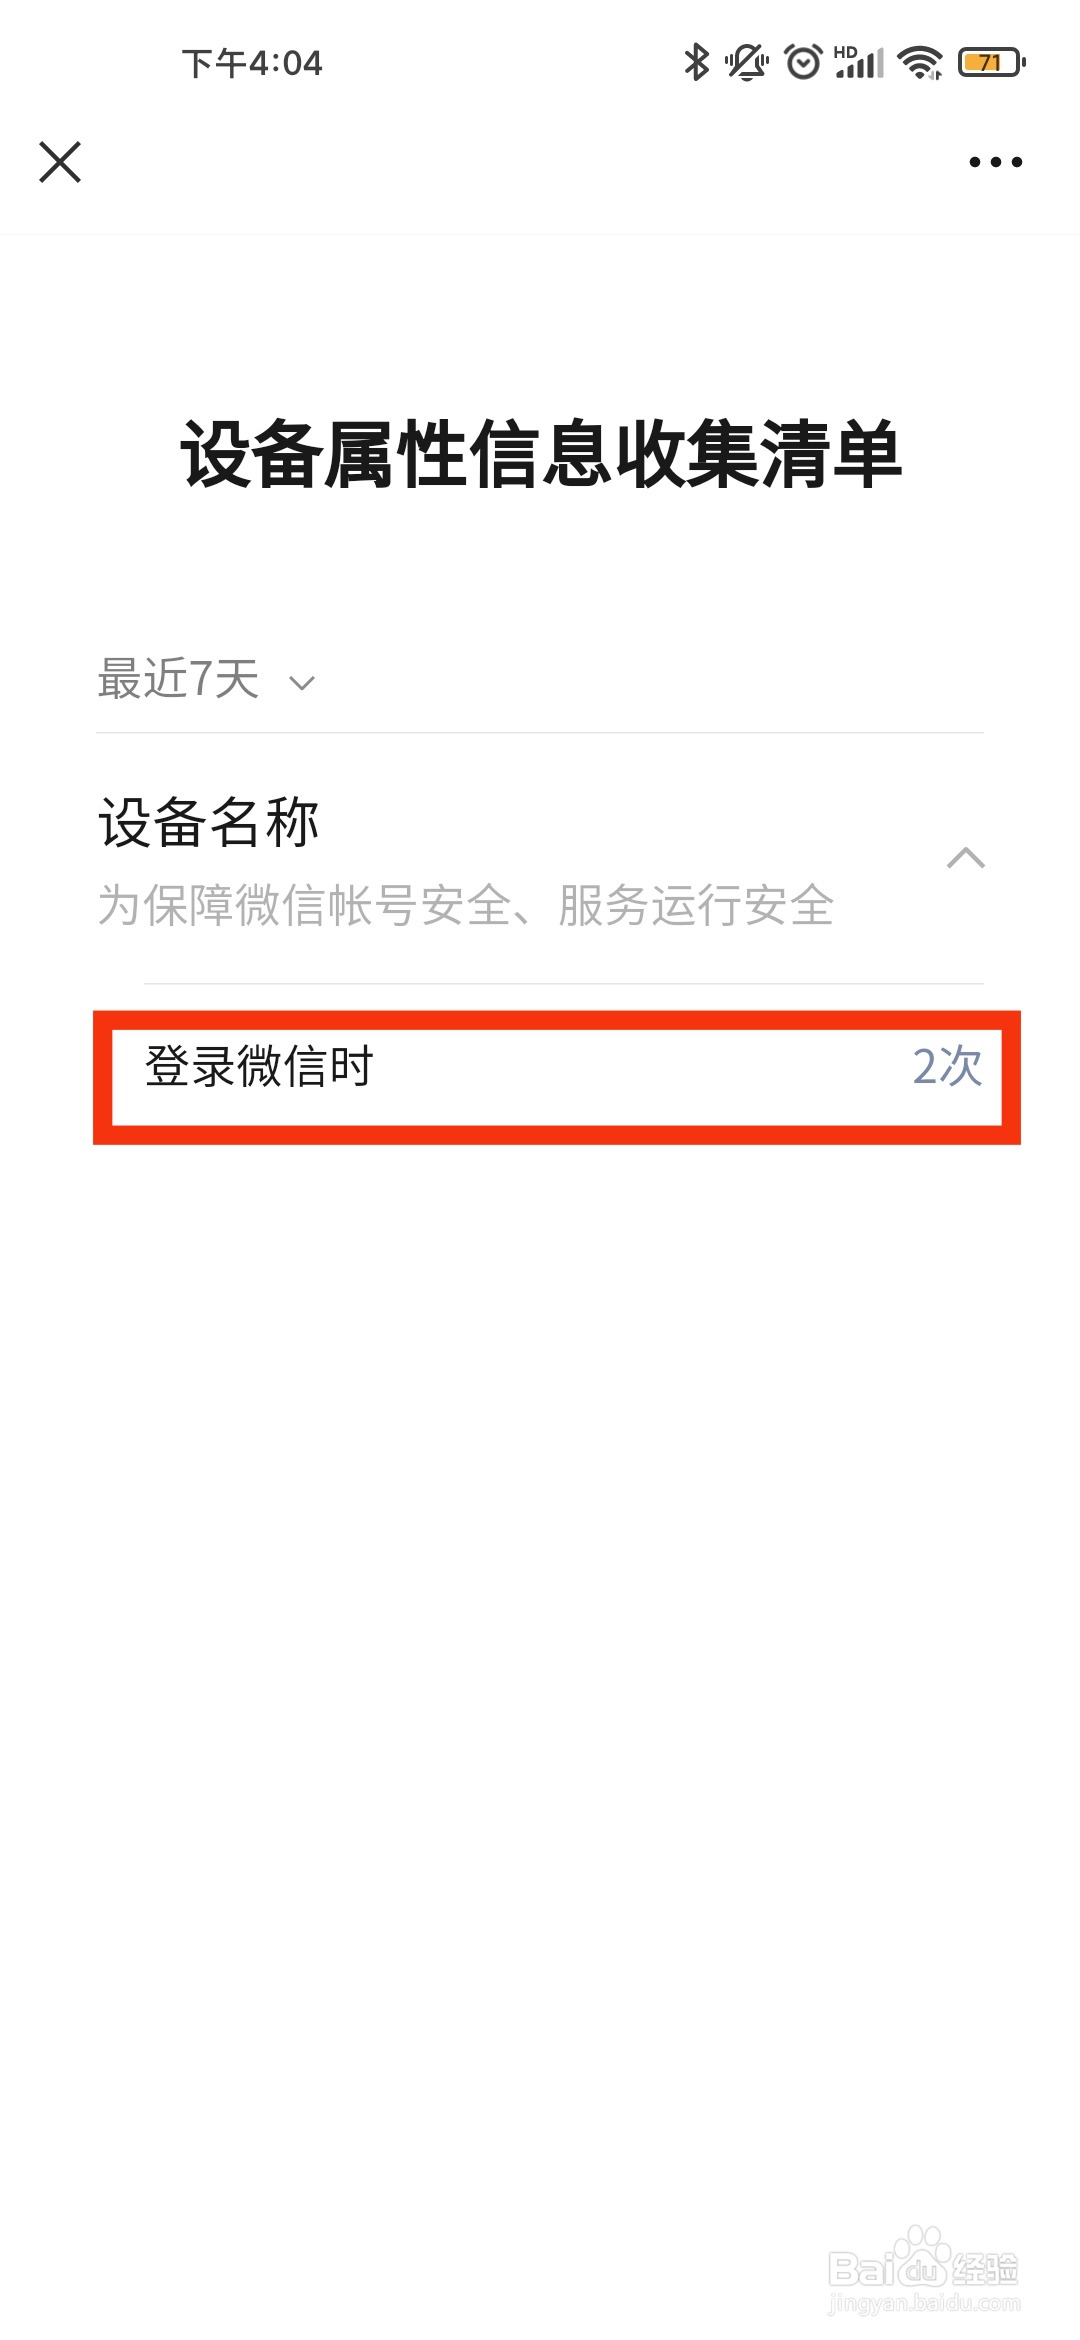The width and height of the screenshot is (1080, 2340).
Task: Tap the muted bell status icon
Action: click(x=746, y=62)
